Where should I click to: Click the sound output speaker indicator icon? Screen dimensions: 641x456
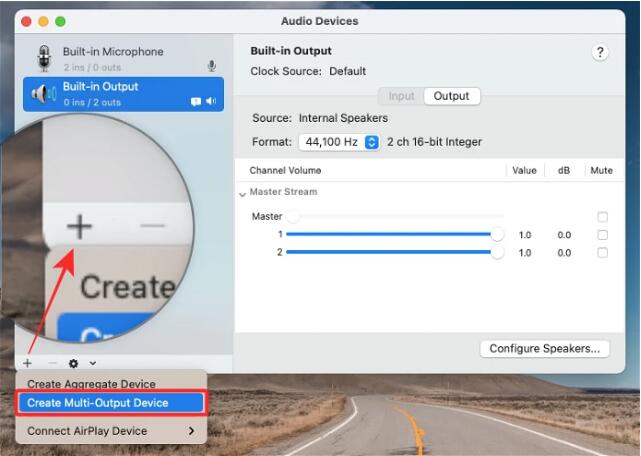point(211,102)
